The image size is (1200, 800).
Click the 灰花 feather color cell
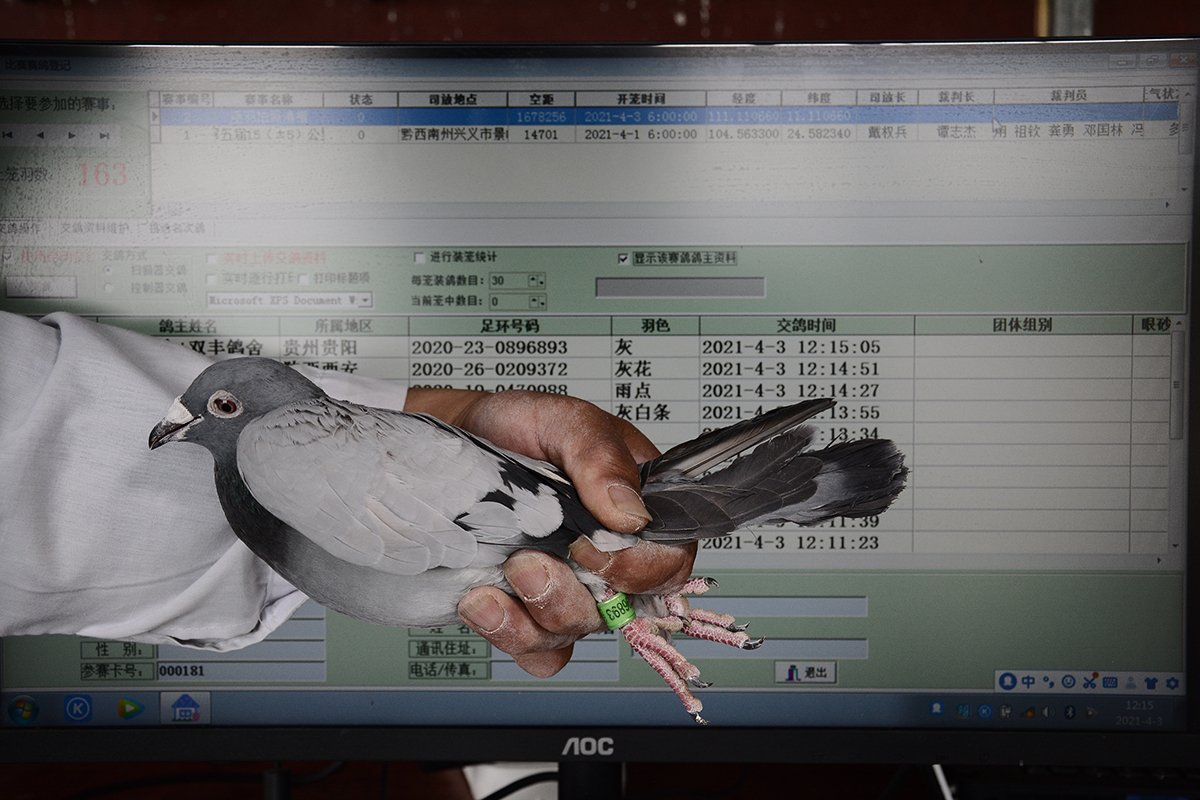pyautogui.click(x=634, y=369)
